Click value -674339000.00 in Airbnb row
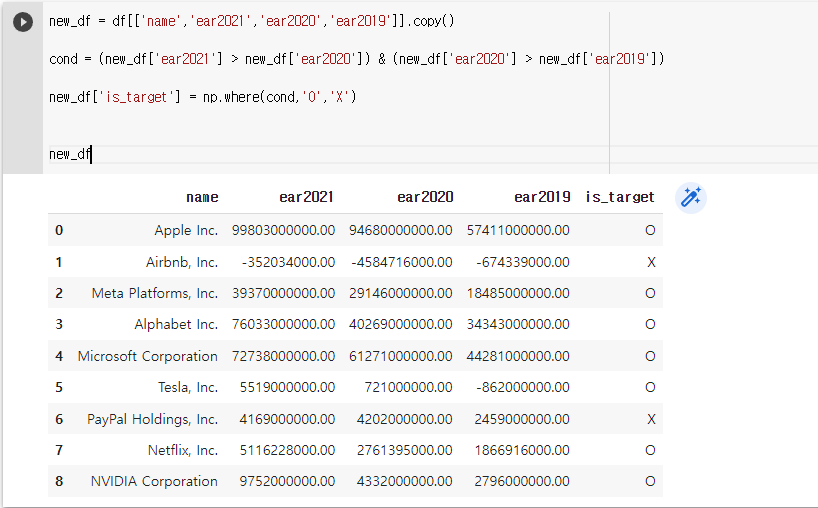 click(x=523, y=262)
